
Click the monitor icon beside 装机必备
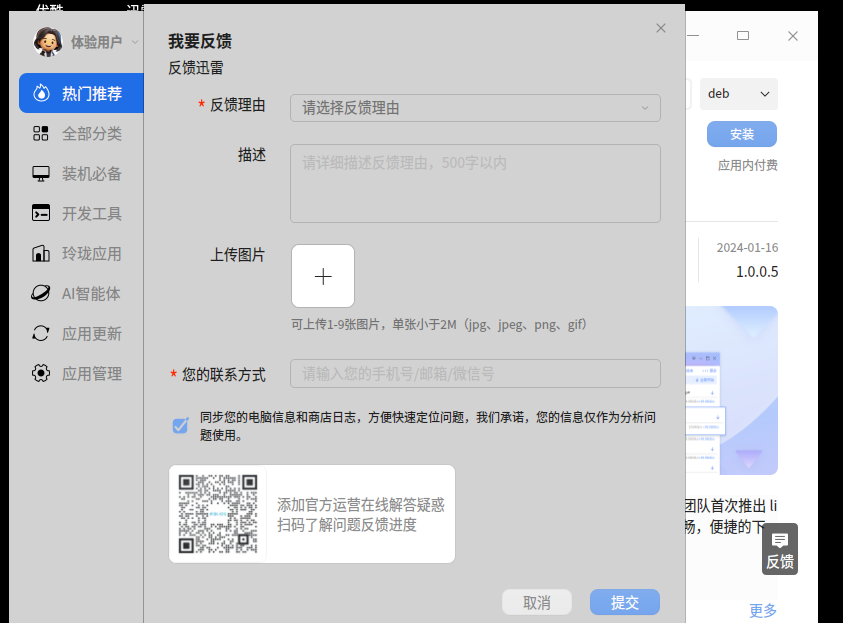pyautogui.click(x=41, y=174)
